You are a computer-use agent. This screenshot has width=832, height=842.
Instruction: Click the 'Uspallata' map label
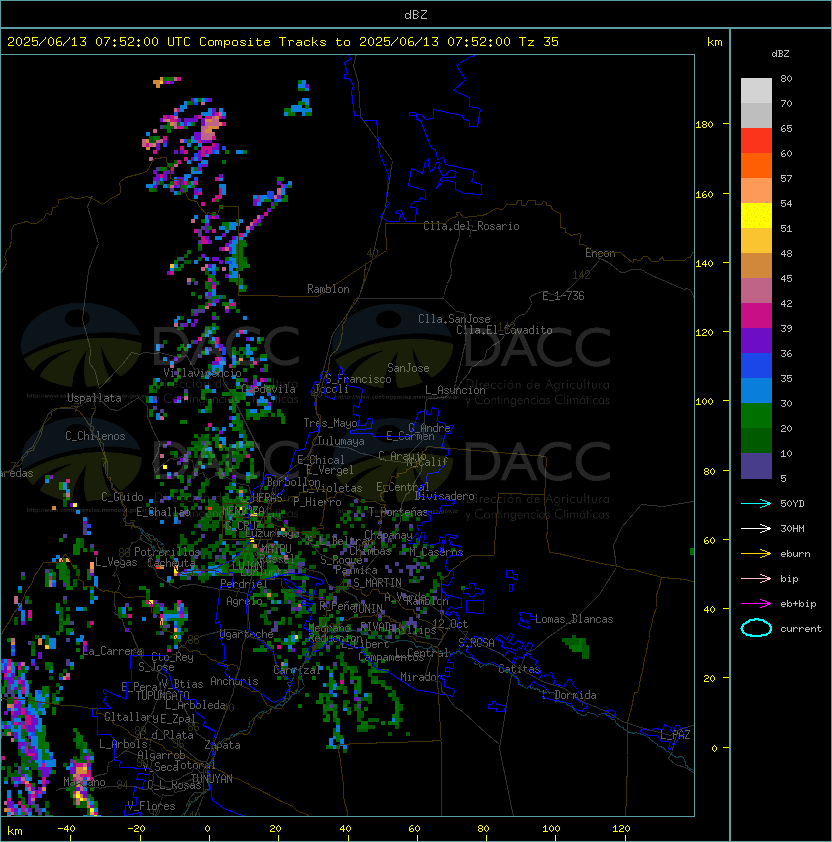tap(94, 398)
